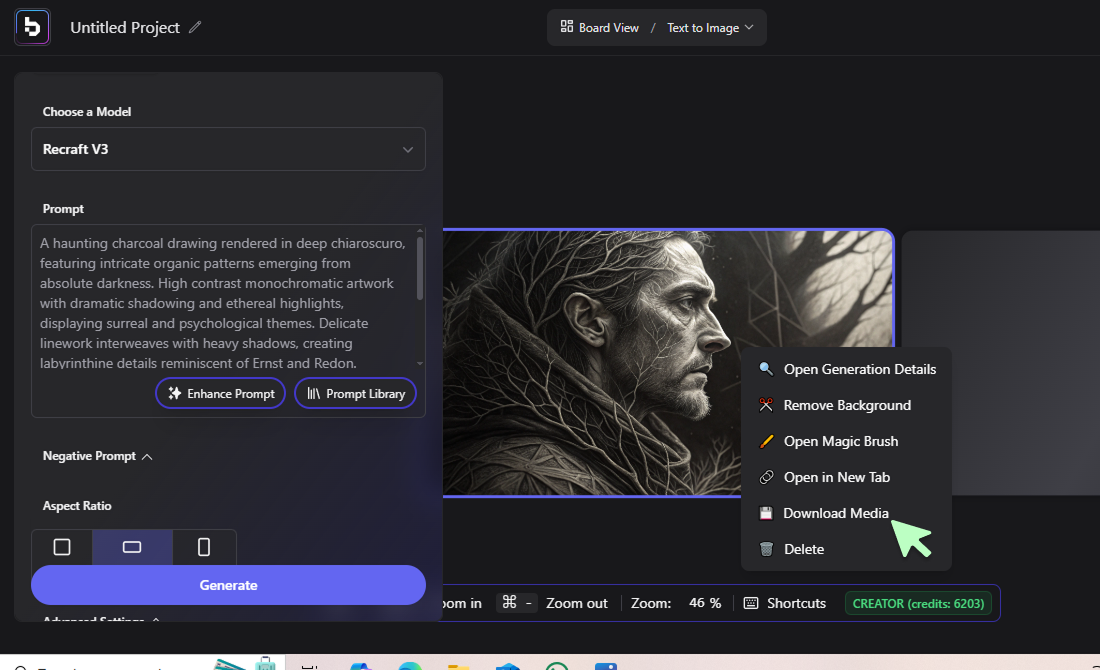Screen dimensions: 1100x670
Task: Open the Text to Image mode dropdown
Action: tap(710, 27)
